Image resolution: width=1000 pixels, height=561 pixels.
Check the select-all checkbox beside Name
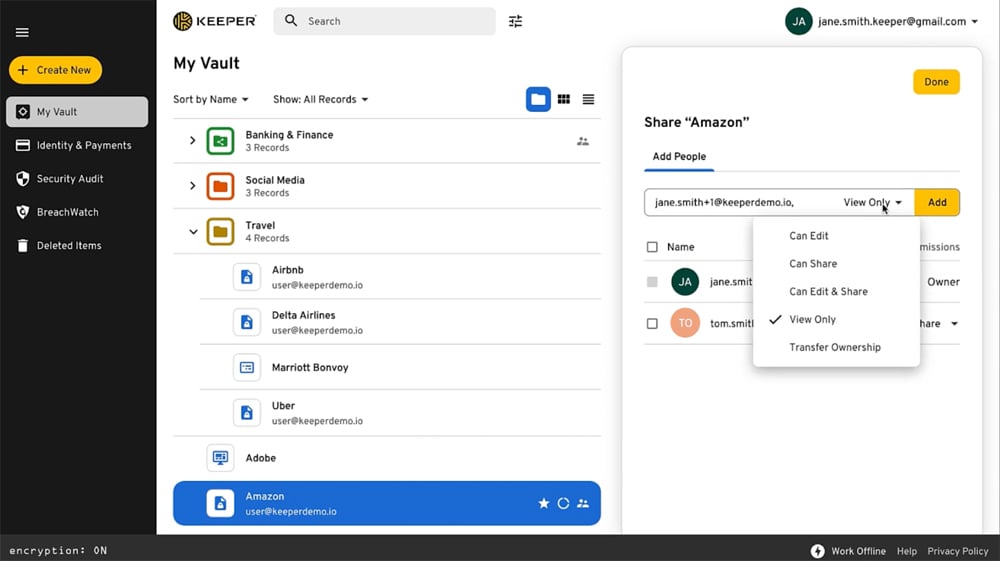(652, 247)
